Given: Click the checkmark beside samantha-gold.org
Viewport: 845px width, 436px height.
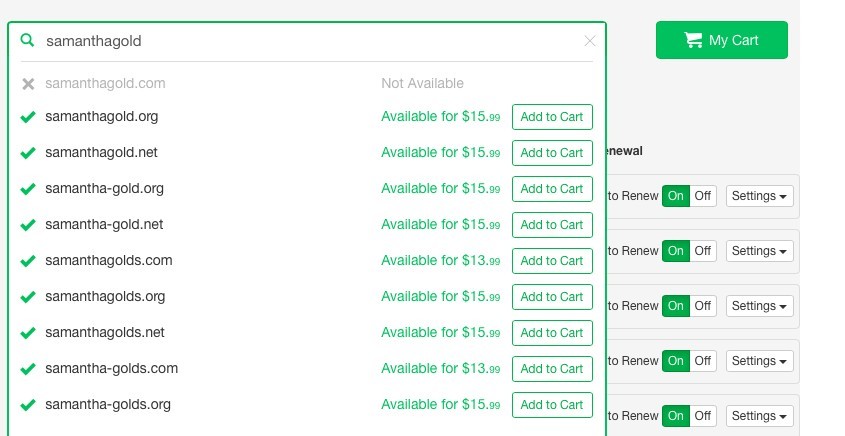Looking at the screenshot, I should coord(28,189).
